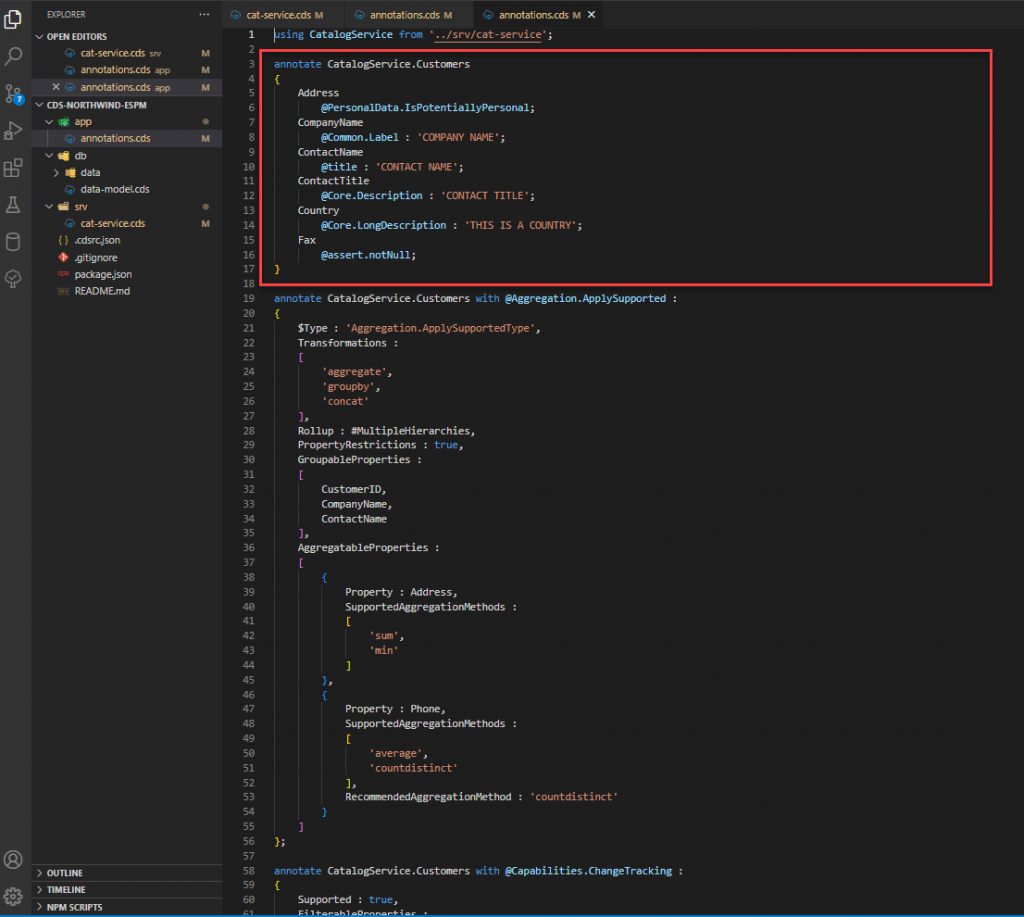Image resolution: width=1024 pixels, height=917 pixels.
Task: Open the Testing flask icon
Action: (x=13, y=205)
